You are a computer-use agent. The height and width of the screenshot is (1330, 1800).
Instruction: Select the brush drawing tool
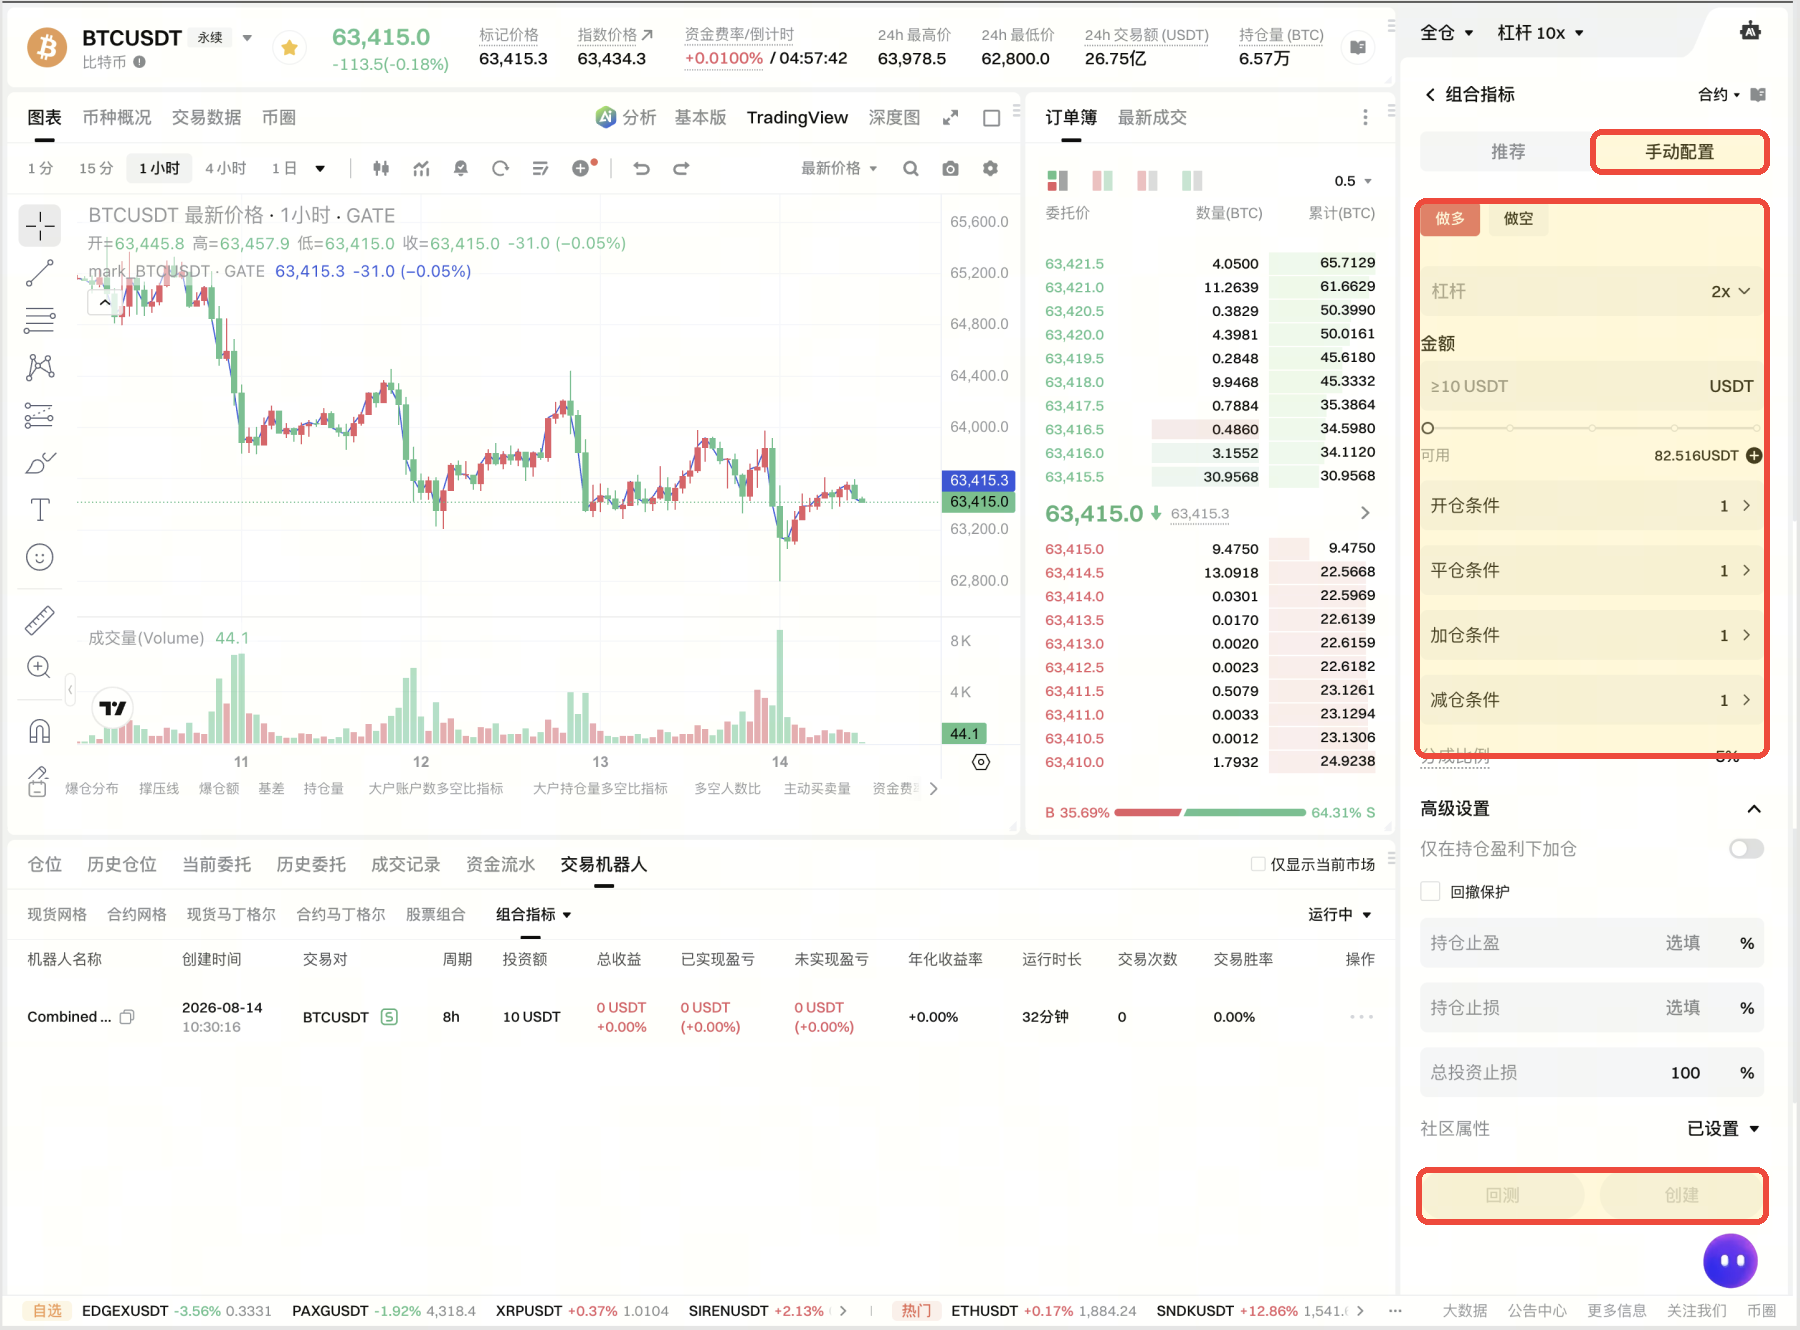click(40, 463)
